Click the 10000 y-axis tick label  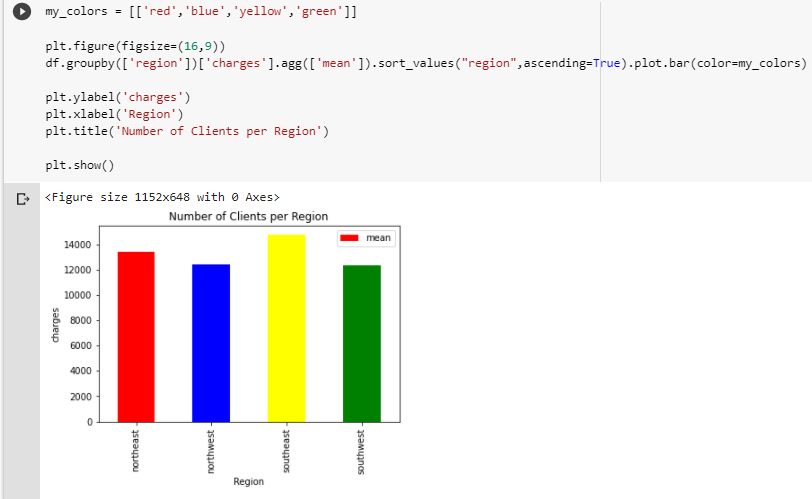click(x=77, y=296)
